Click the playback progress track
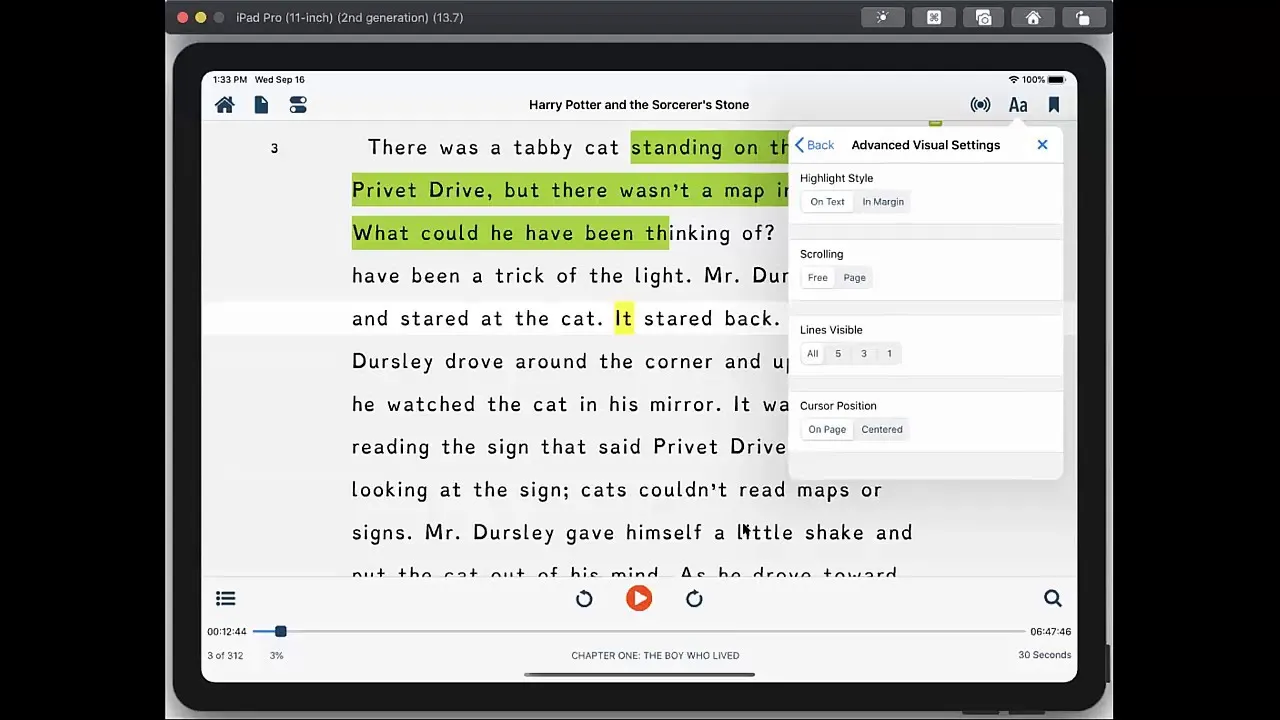Image resolution: width=1280 pixels, height=720 pixels. [x=640, y=632]
